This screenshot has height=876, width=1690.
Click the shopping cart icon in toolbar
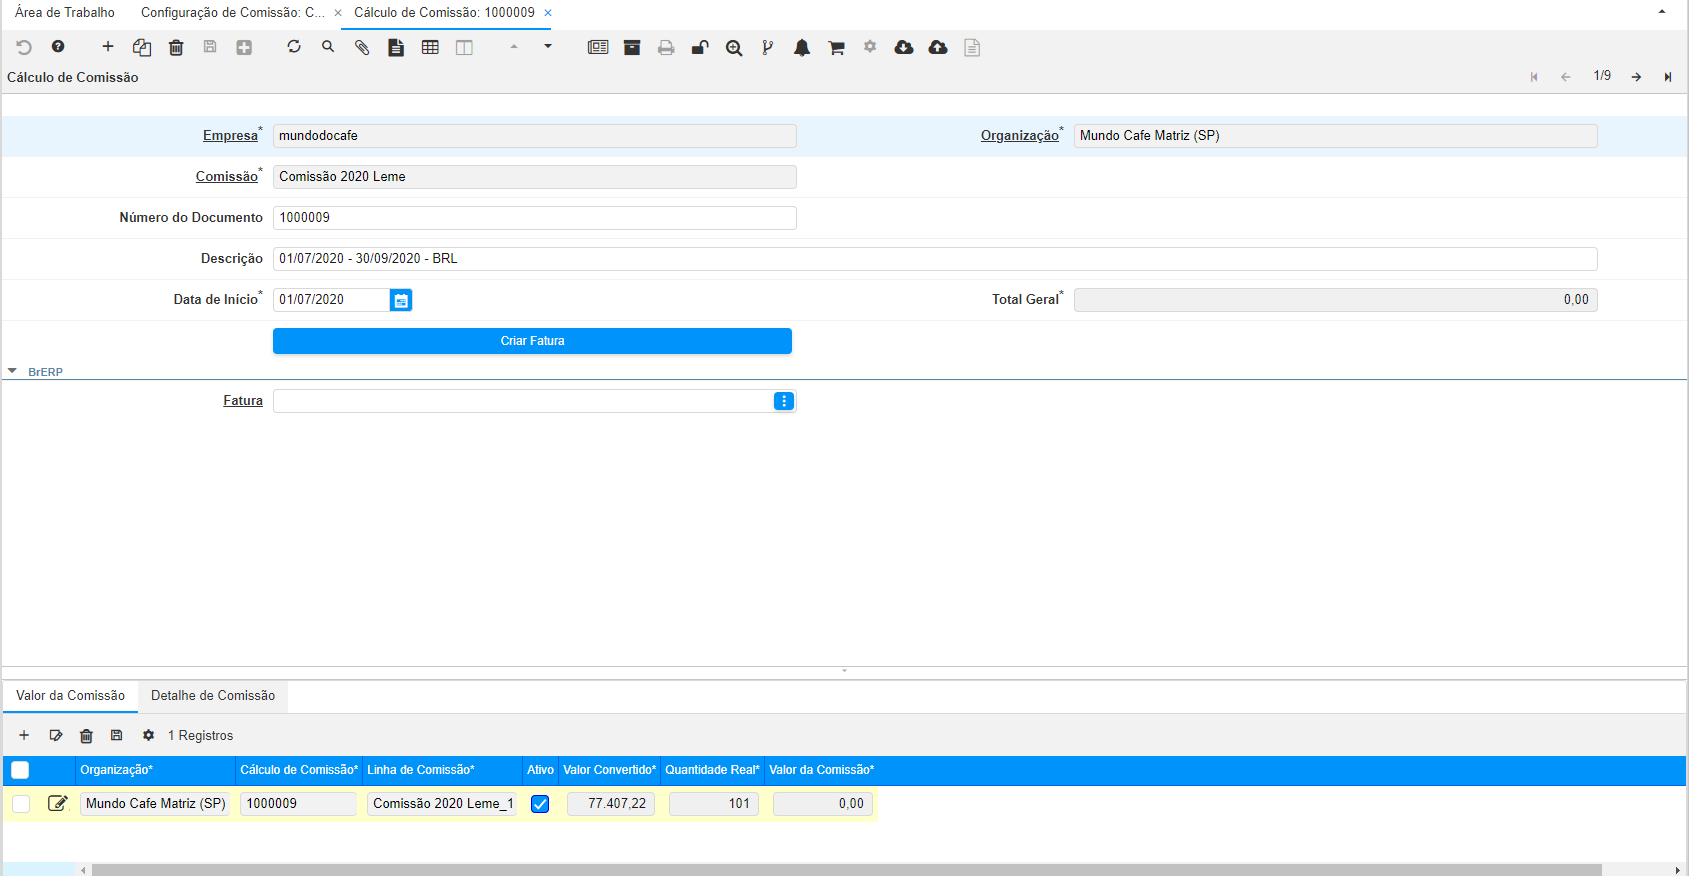(x=836, y=47)
